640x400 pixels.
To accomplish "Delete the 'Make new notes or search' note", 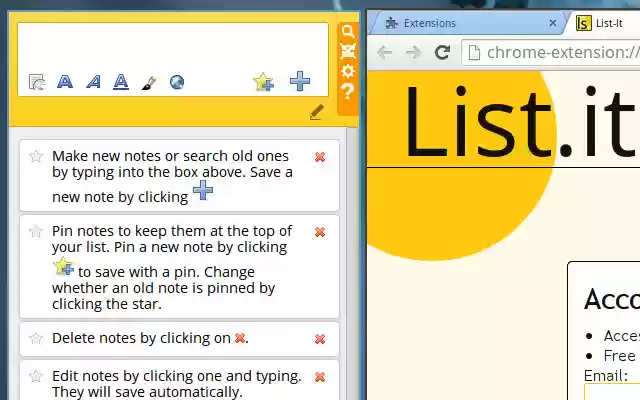I will pyautogui.click(x=320, y=157).
